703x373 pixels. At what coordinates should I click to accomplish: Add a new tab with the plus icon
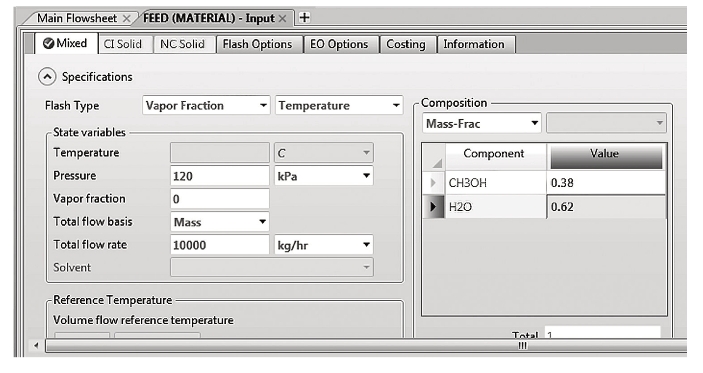click(x=304, y=17)
